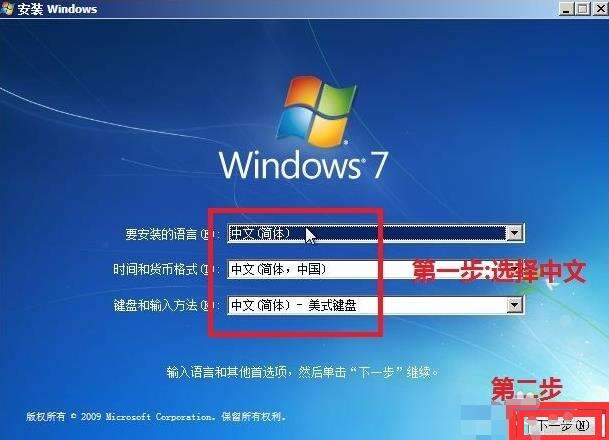Click the 下一步(N) button
609x440 pixels.
[x=562, y=425]
